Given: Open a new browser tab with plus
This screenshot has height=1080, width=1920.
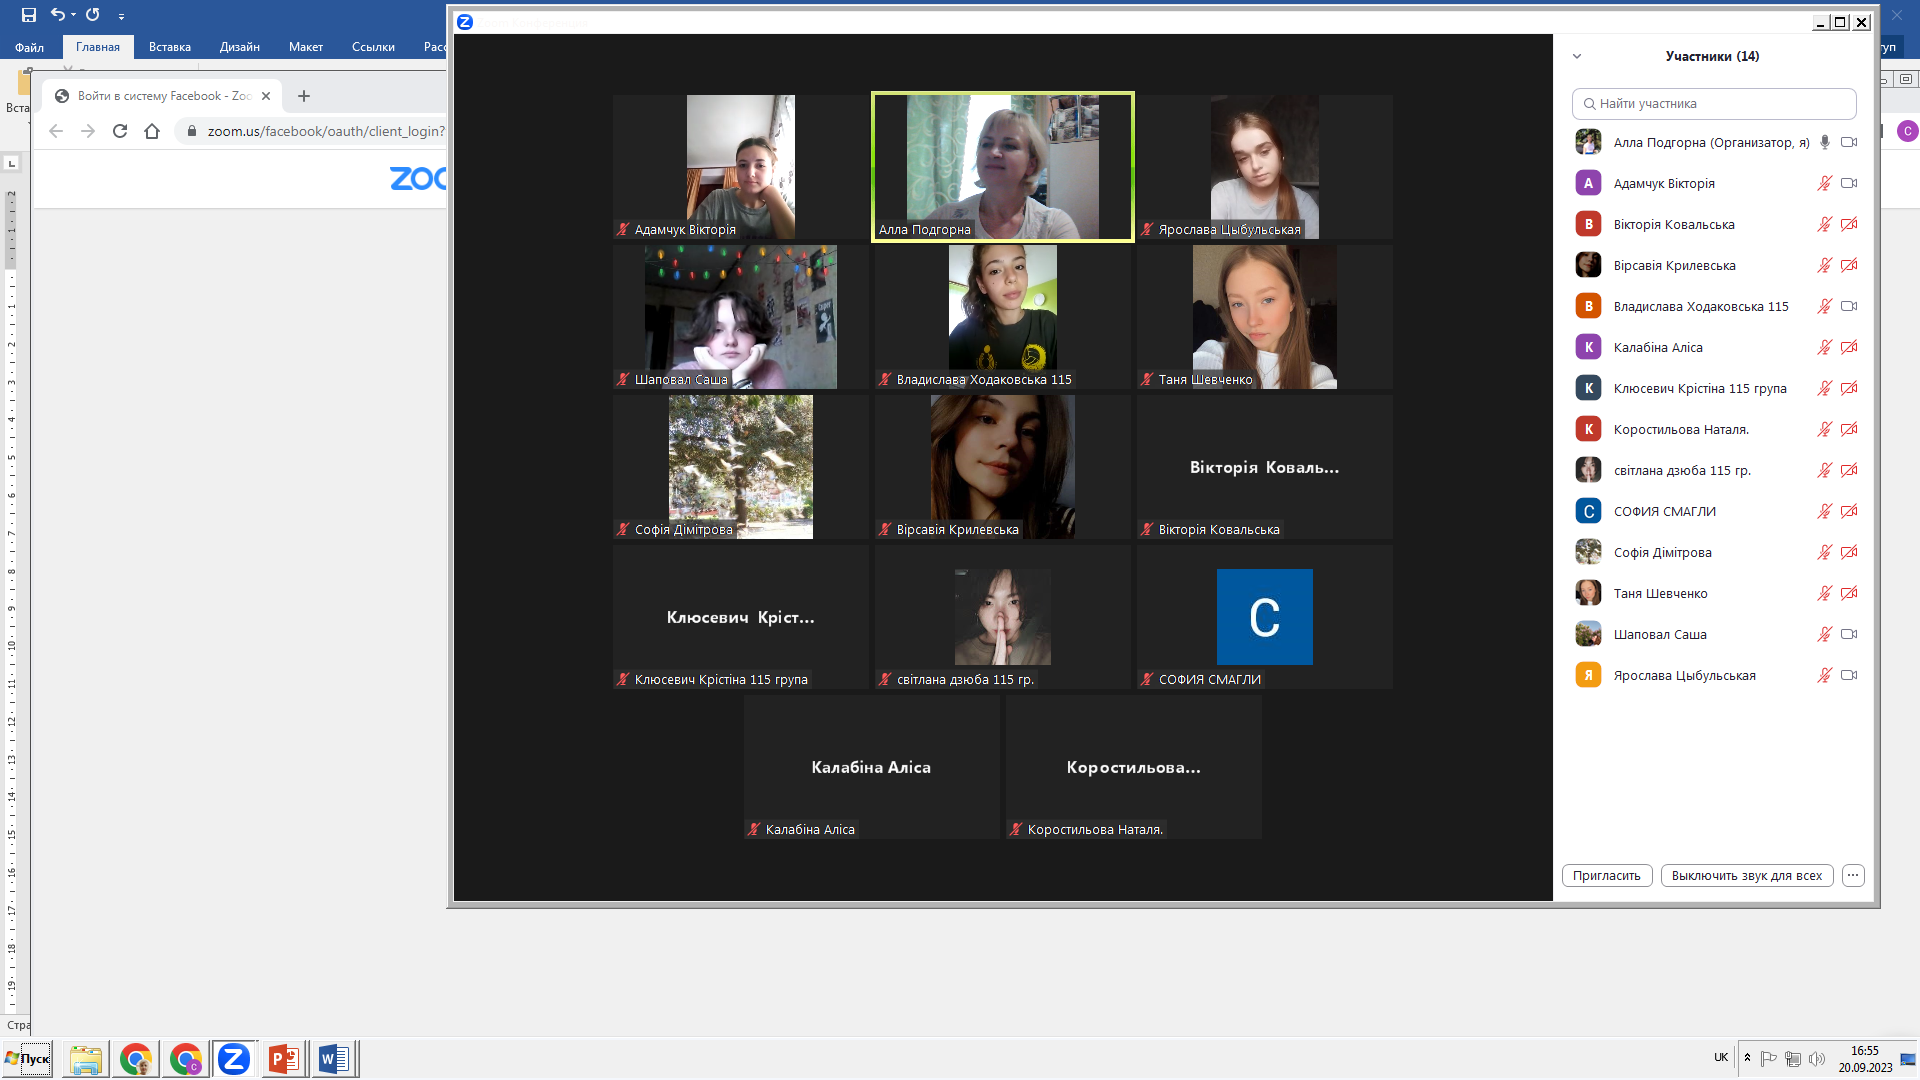Looking at the screenshot, I should [x=304, y=96].
